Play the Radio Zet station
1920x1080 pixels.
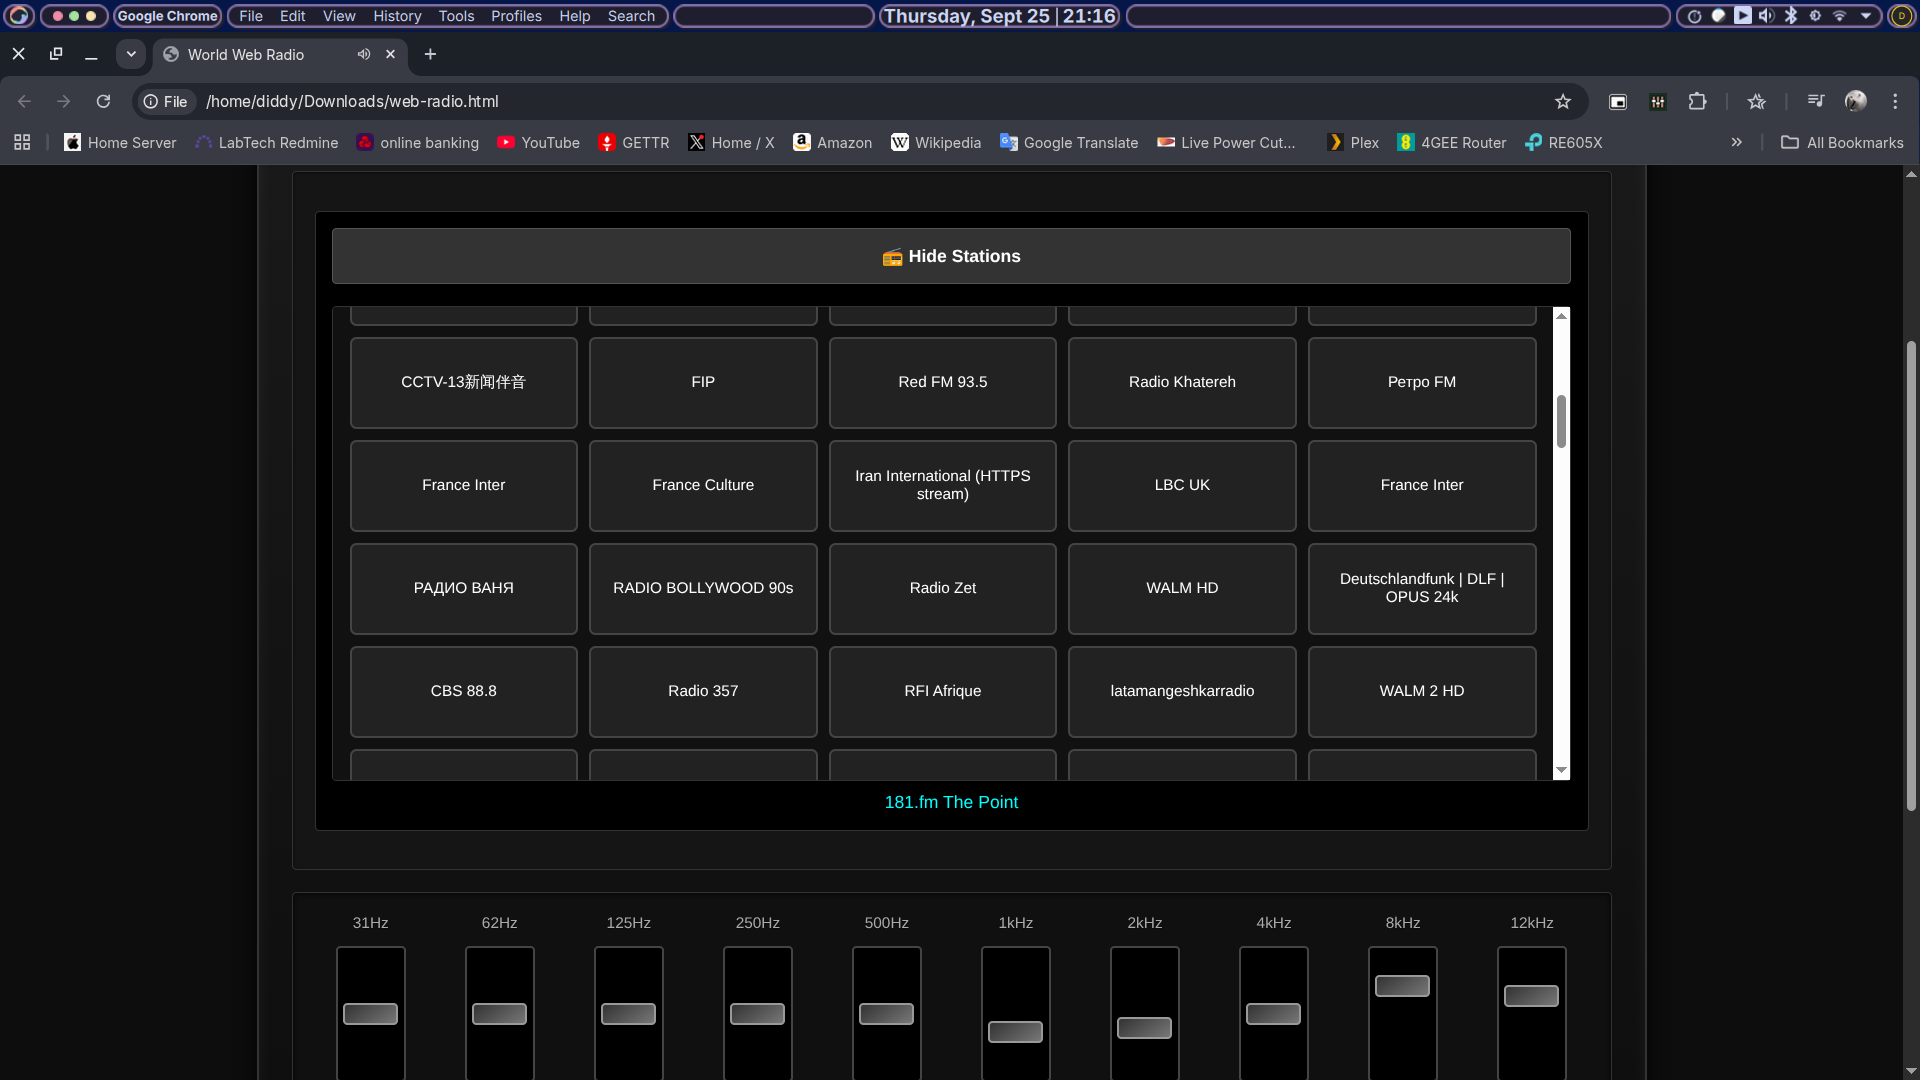point(942,588)
